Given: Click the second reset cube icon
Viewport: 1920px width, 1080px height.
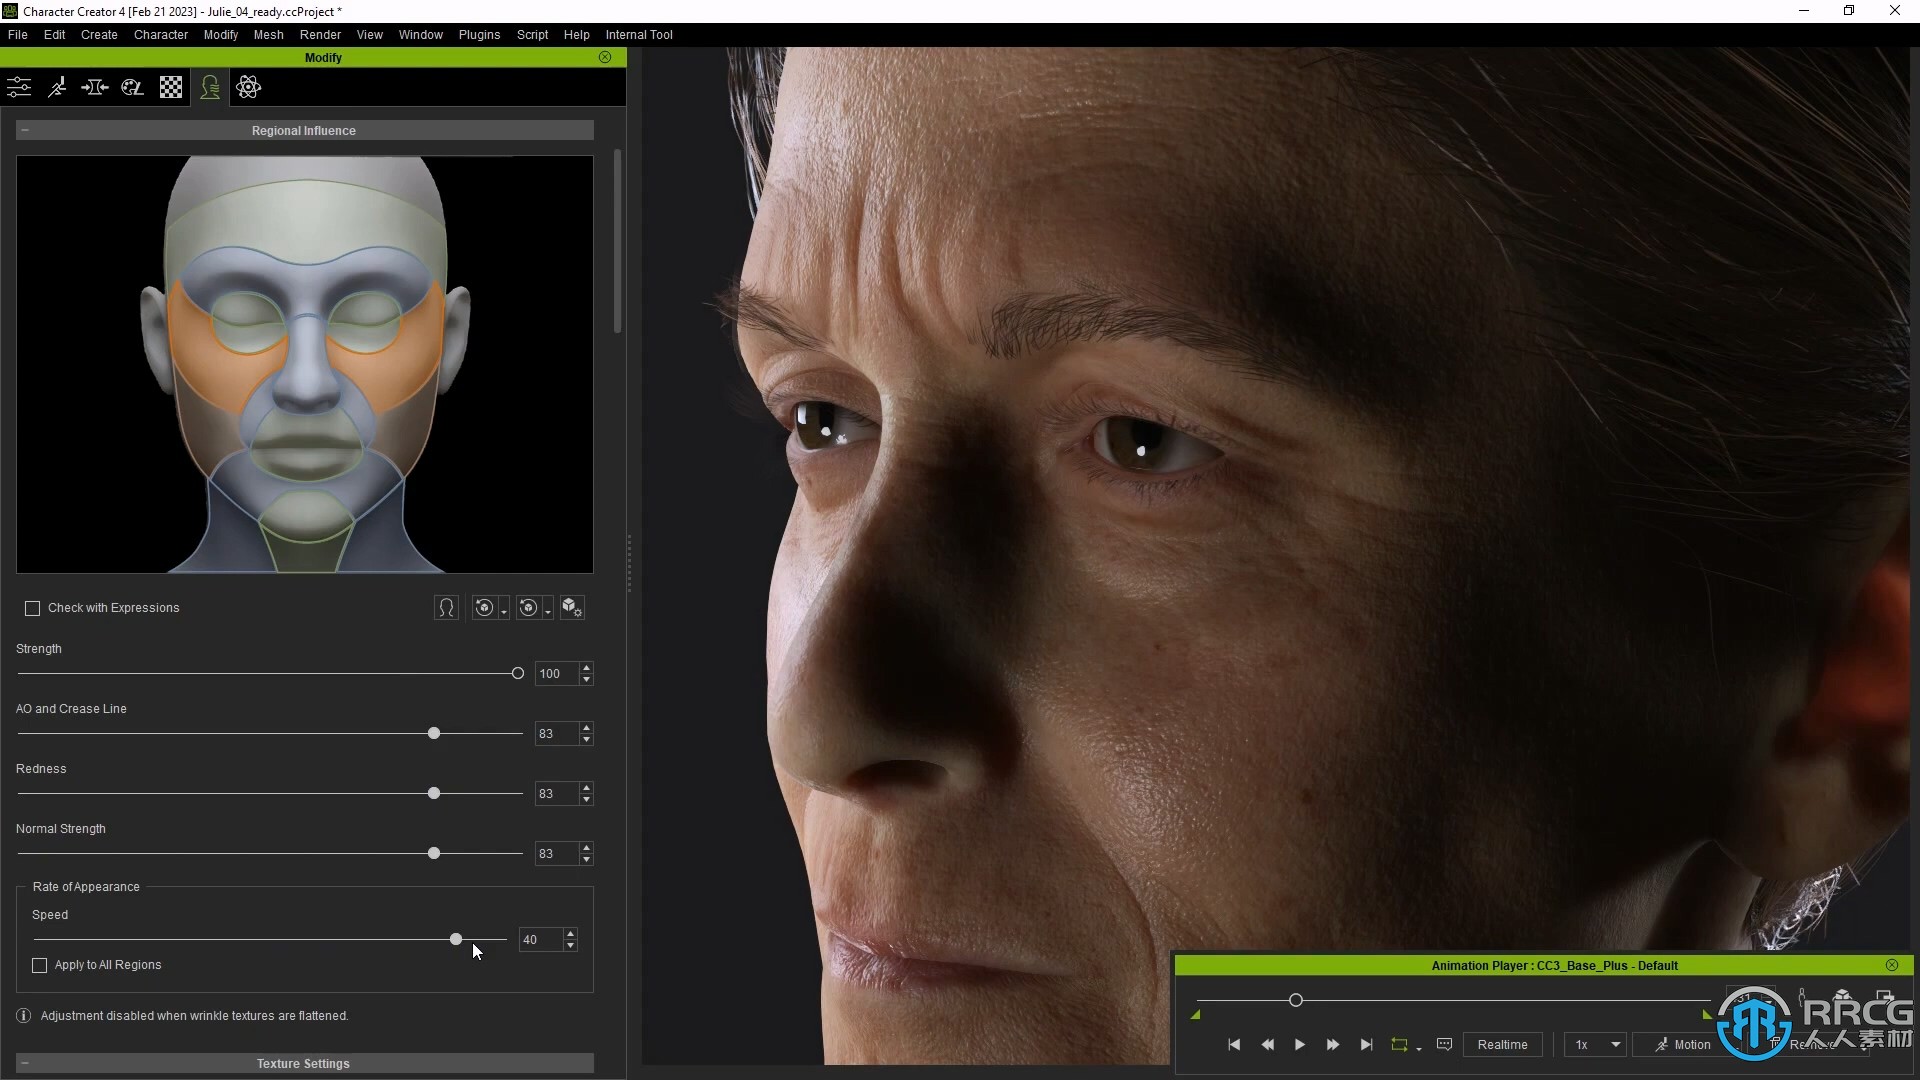Looking at the screenshot, I should pos(528,608).
